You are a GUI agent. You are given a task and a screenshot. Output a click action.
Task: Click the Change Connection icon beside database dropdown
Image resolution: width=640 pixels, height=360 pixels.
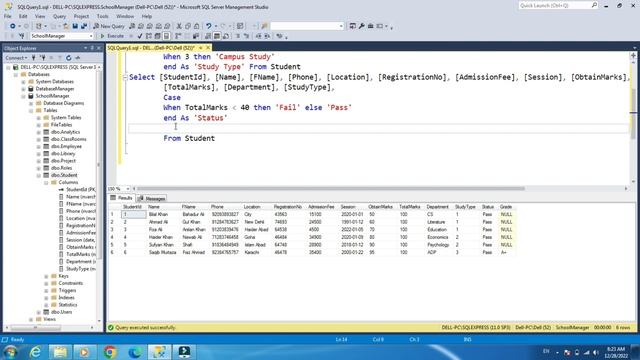[x=21, y=36]
